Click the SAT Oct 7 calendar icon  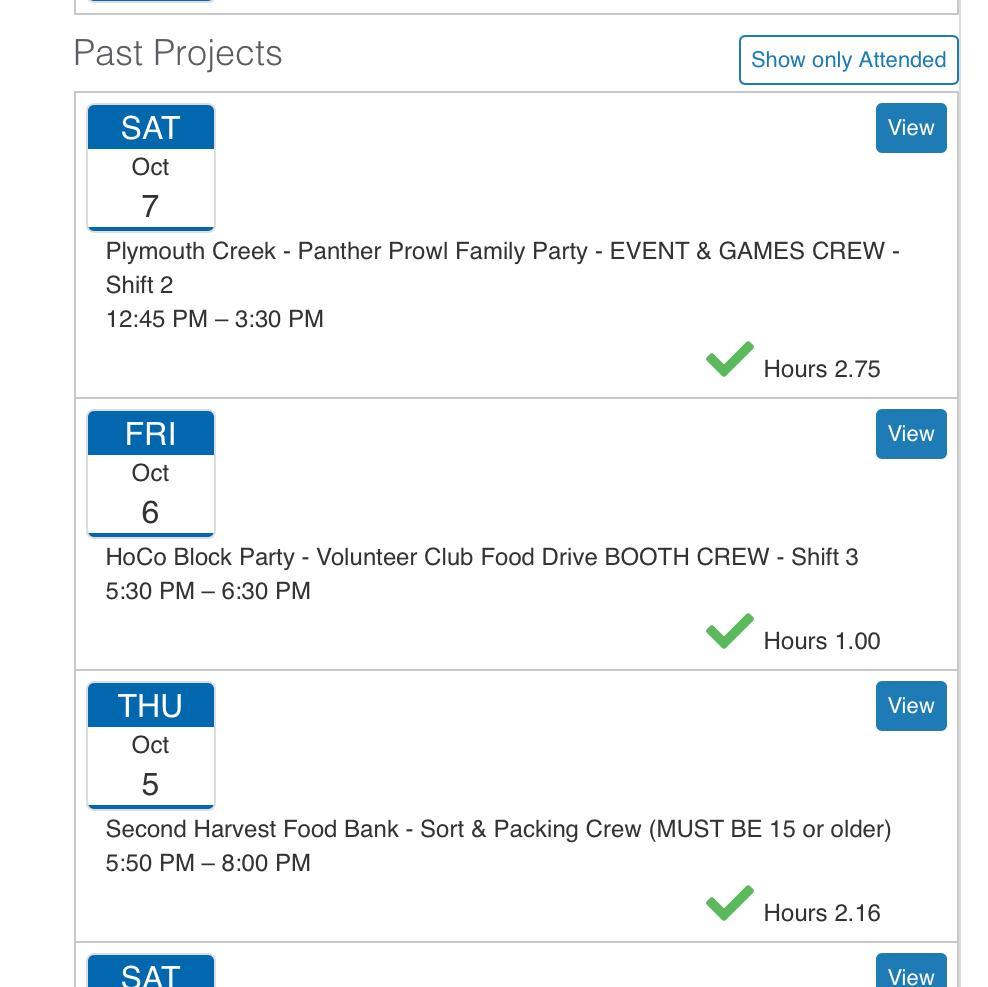click(151, 167)
